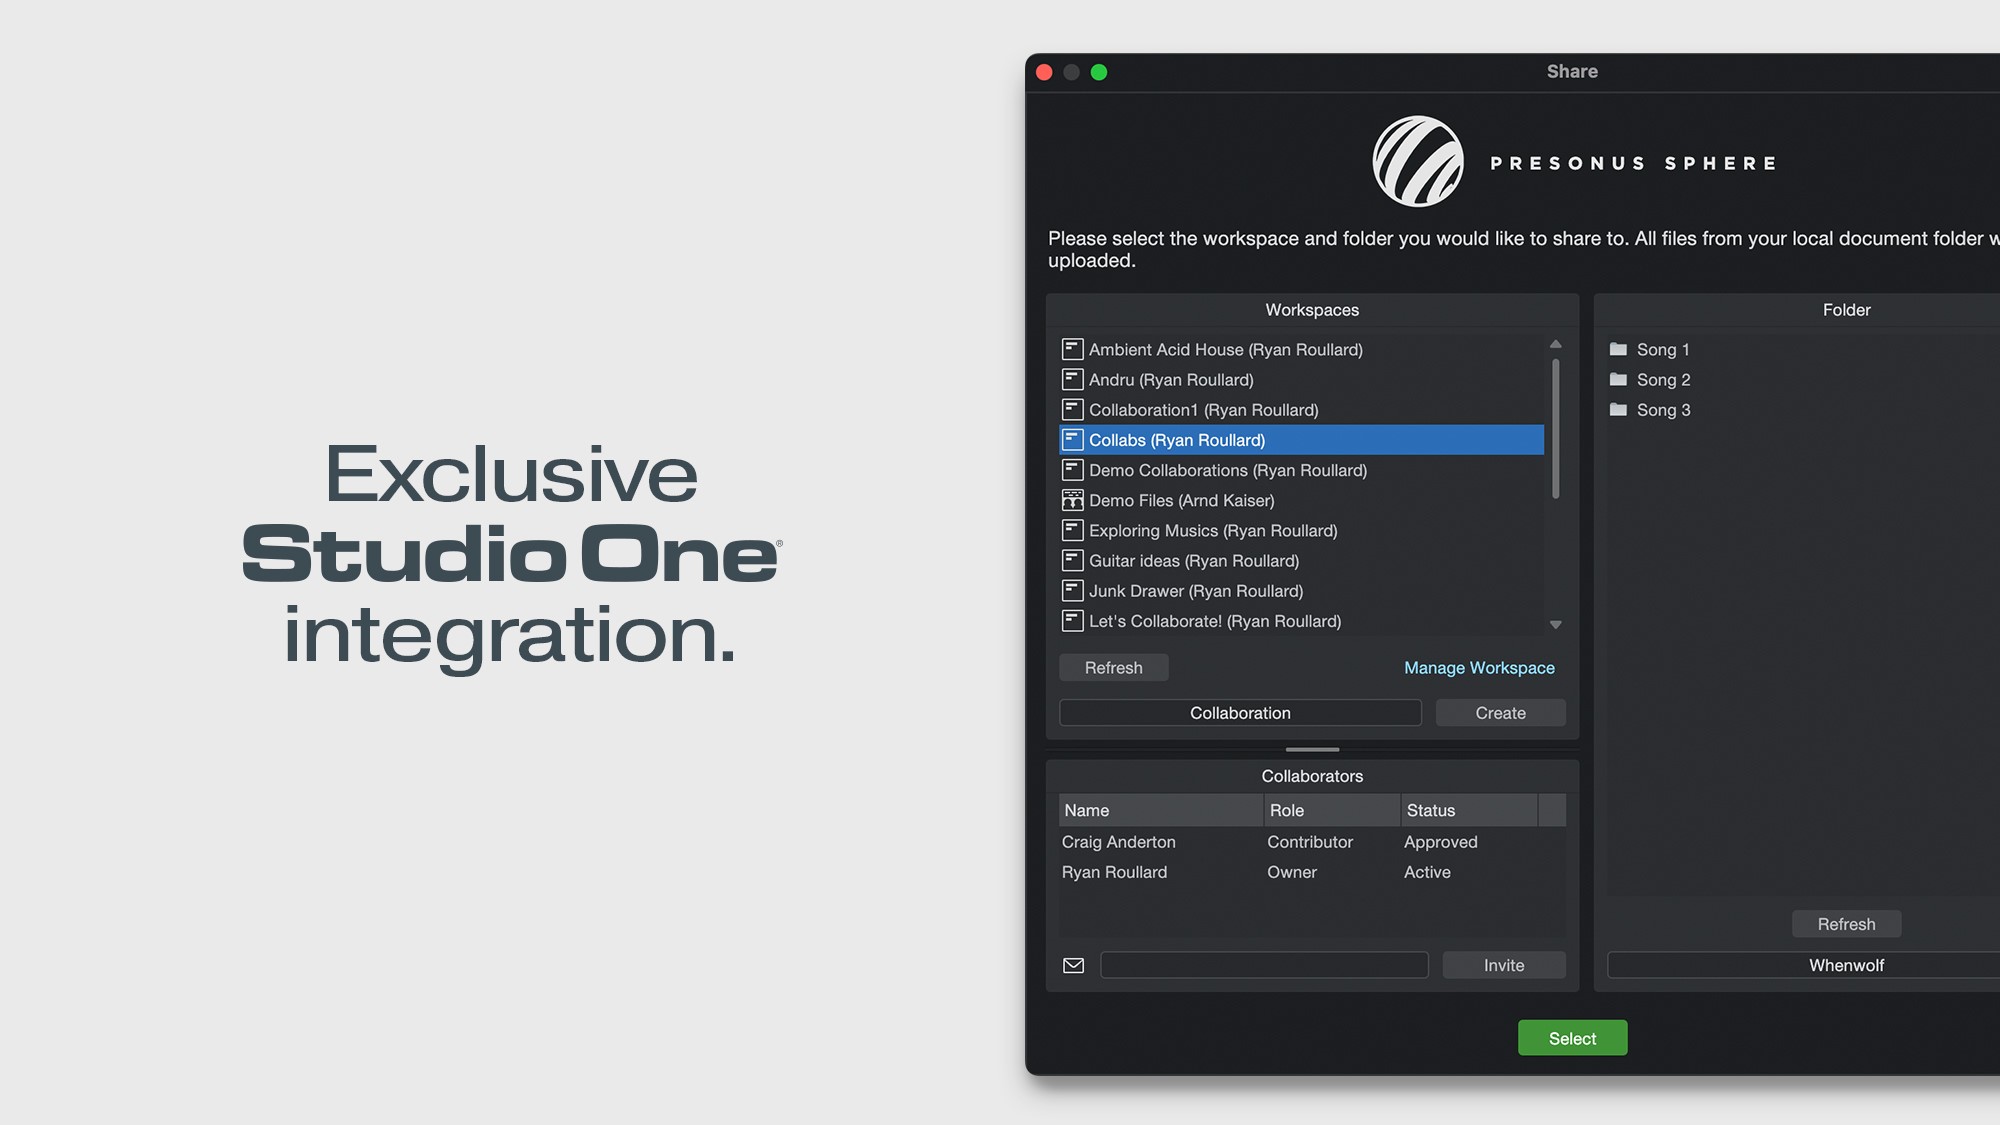
Task: Click the Create button for new folder
Action: tap(1500, 713)
